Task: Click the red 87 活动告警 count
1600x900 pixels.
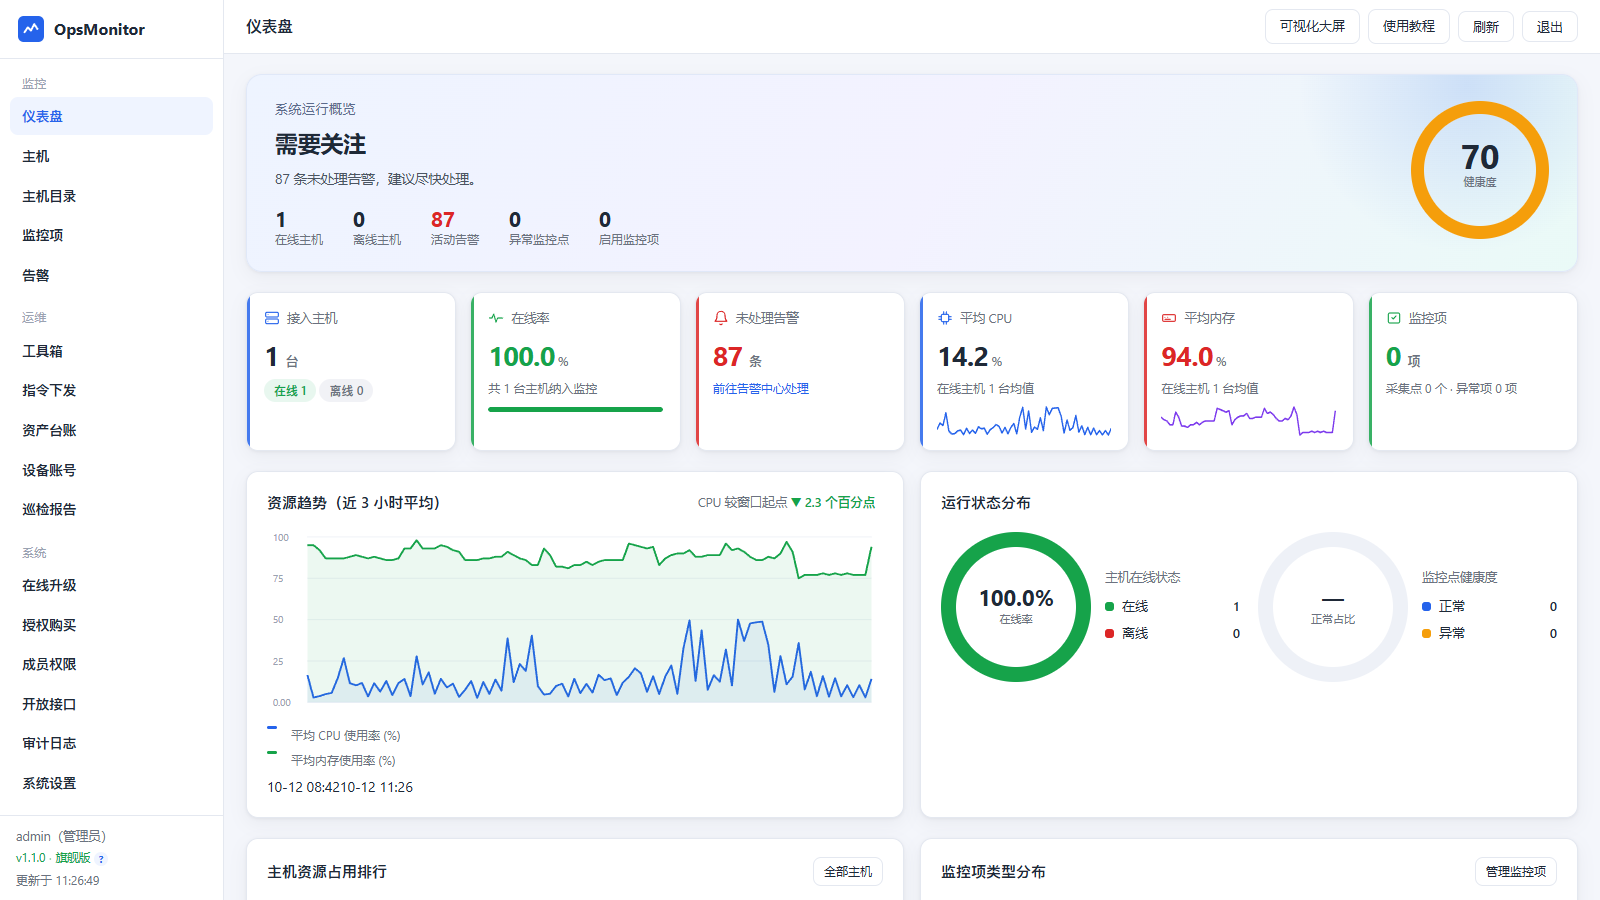Action: (443, 220)
